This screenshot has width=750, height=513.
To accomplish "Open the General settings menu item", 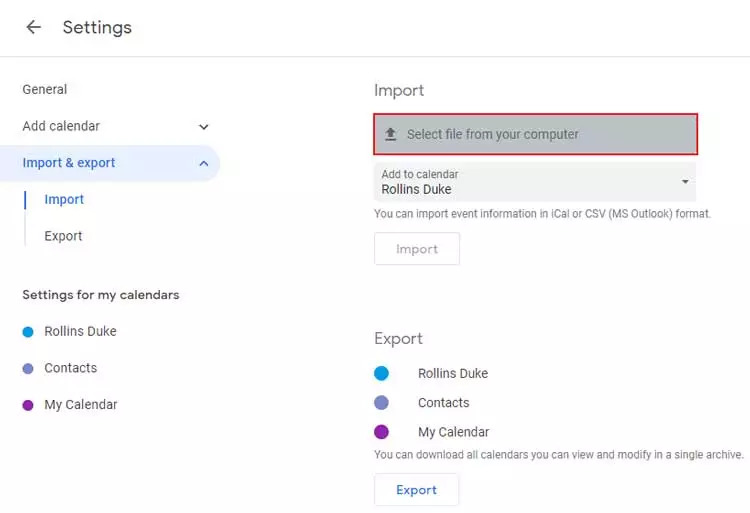I will (x=44, y=89).
